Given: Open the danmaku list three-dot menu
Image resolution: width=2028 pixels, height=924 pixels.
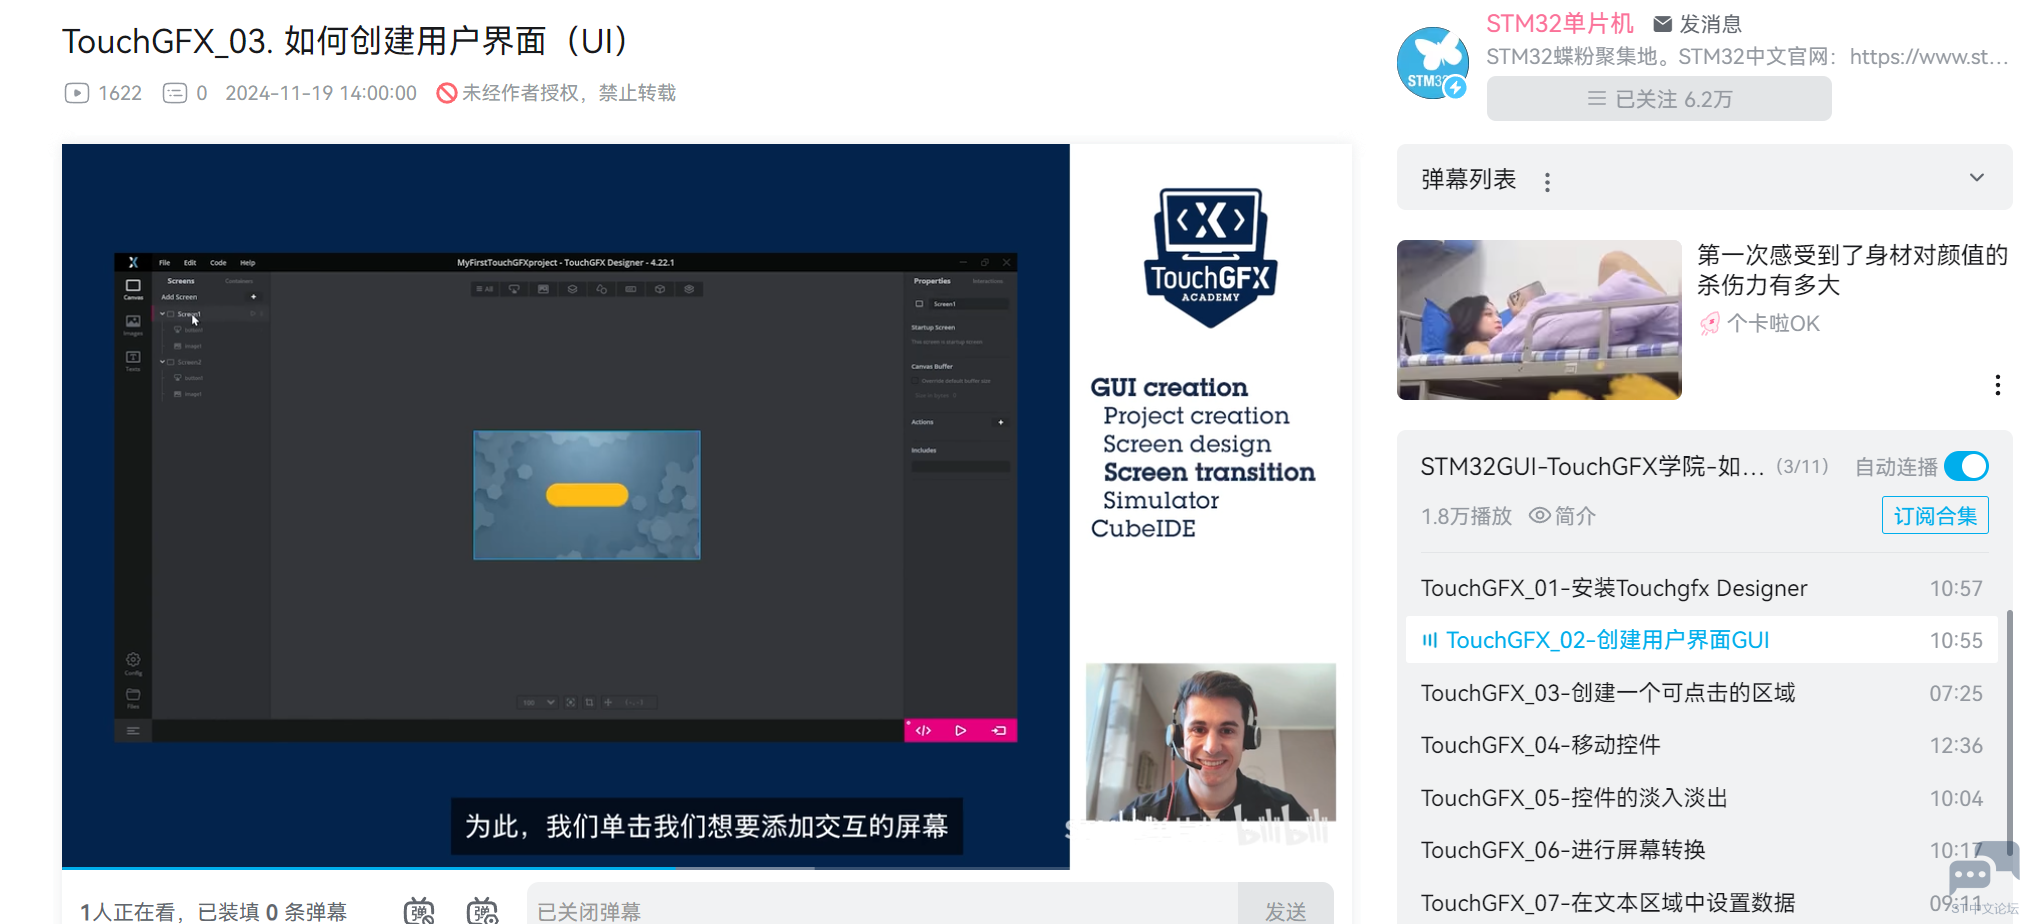Looking at the screenshot, I should [x=1547, y=182].
